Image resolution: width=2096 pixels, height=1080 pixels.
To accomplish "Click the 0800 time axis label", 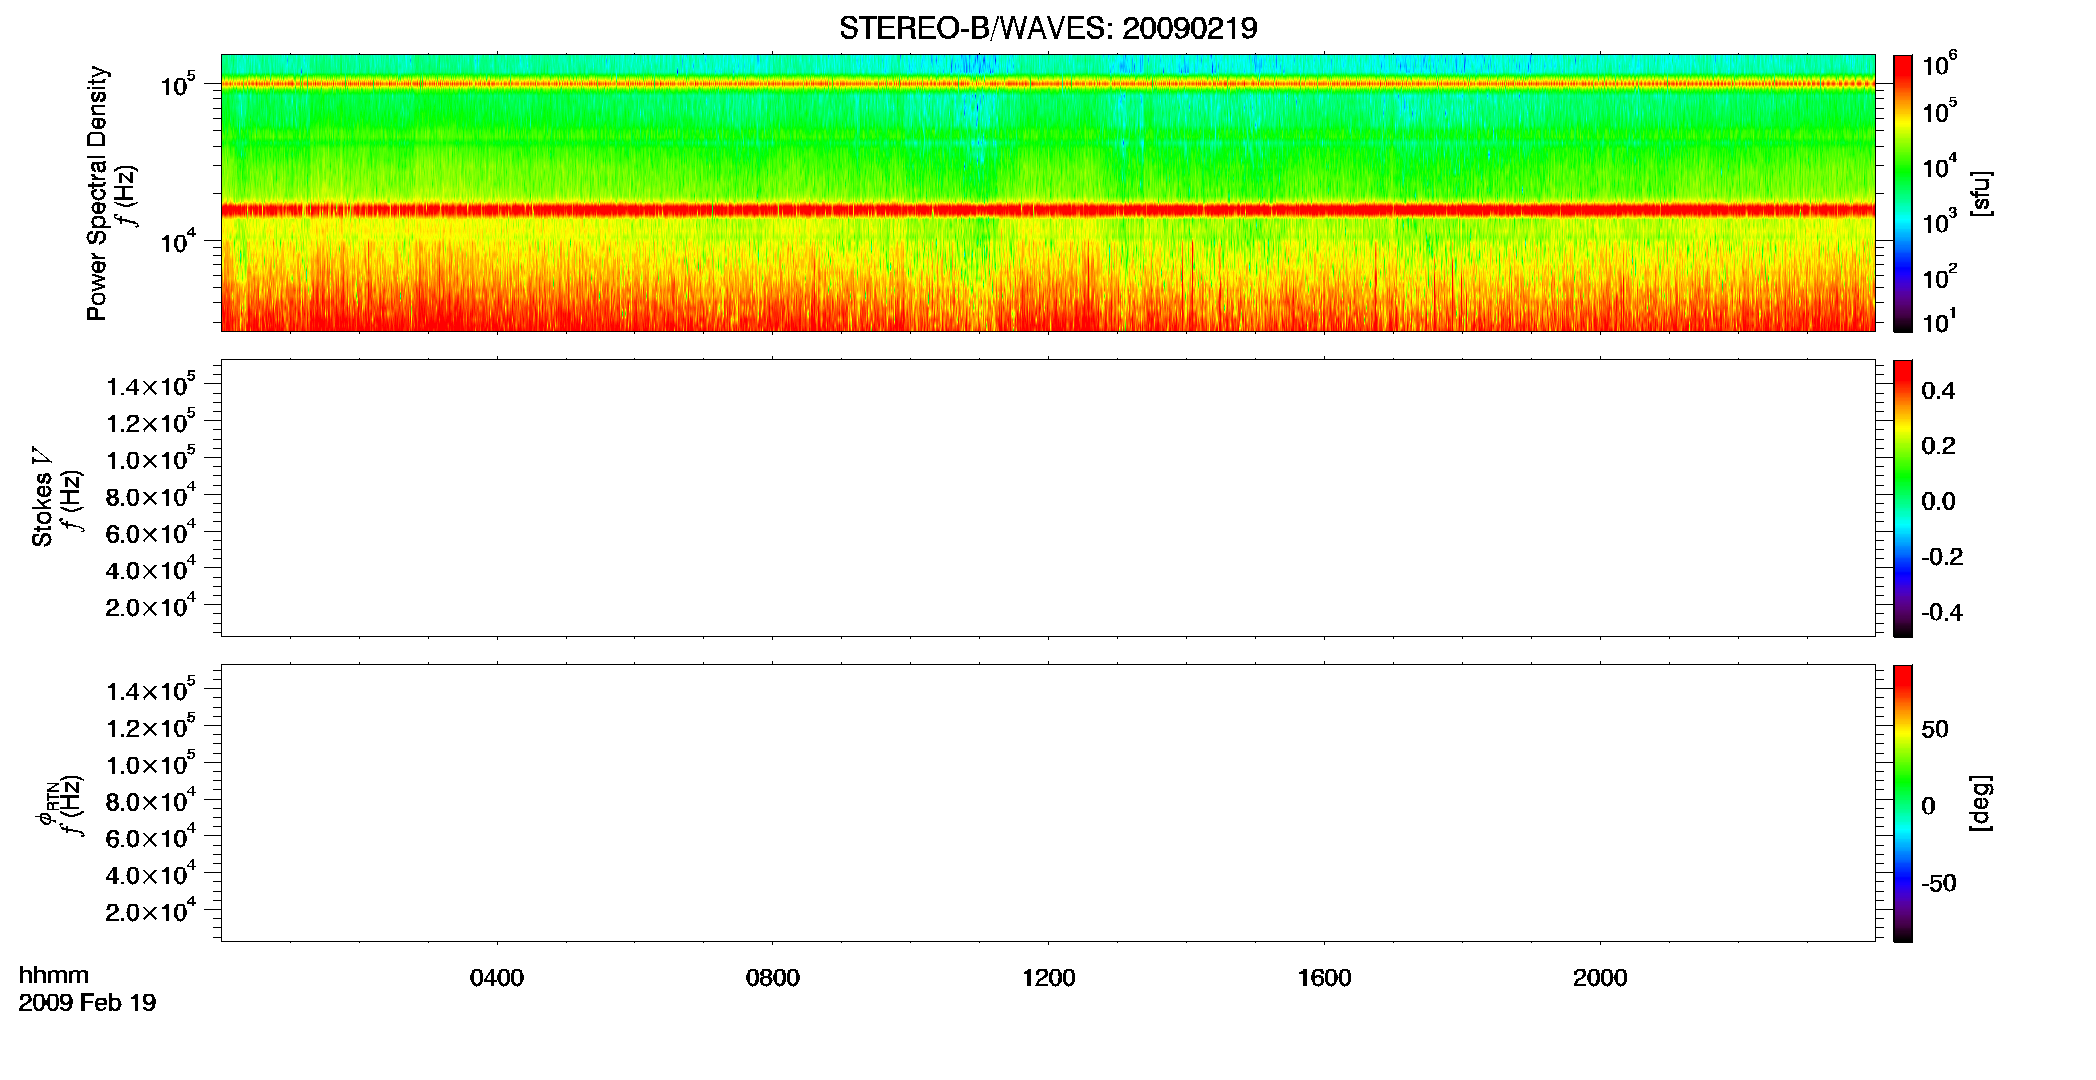I will (x=773, y=978).
